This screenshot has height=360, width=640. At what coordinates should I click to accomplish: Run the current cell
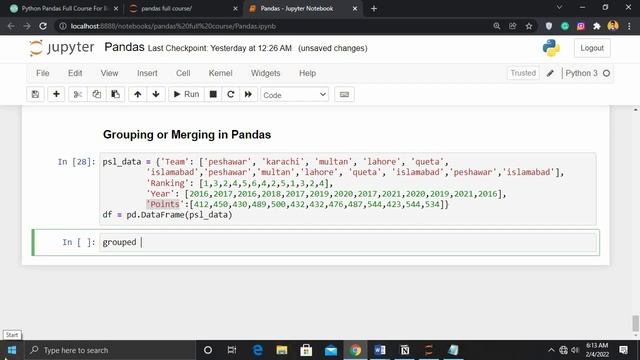point(187,94)
